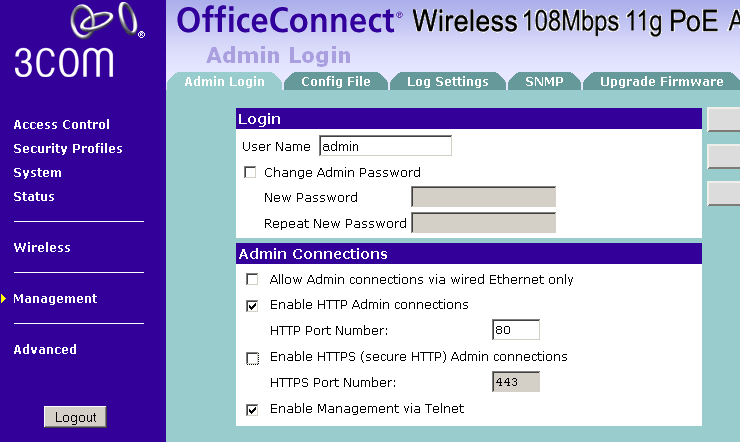Open the System menu link
The height and width of the screenshot is (442, 740).
click(x=37, y=173)
